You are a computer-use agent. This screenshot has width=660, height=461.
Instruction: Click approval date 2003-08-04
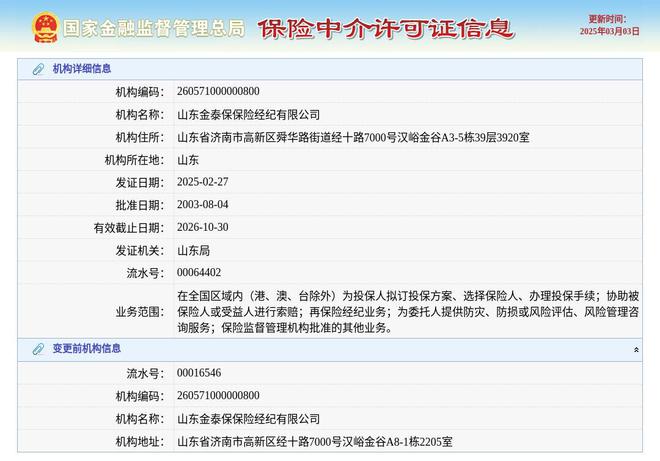coord(202,205)
